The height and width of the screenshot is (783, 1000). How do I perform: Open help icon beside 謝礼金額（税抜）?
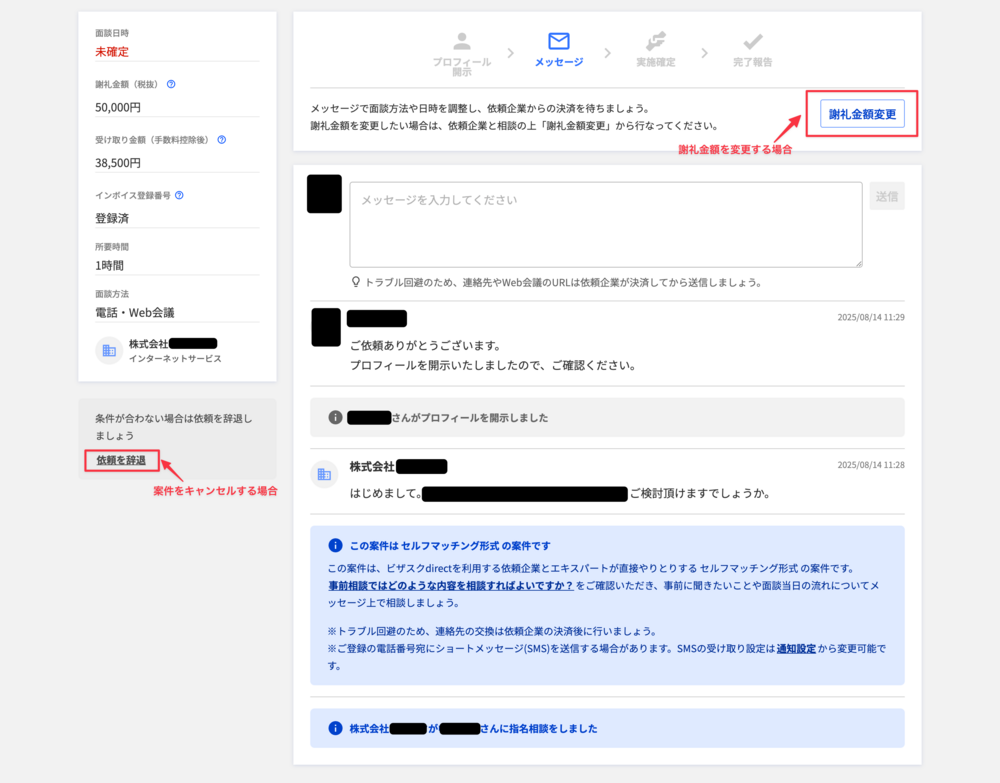click(171, 84)
